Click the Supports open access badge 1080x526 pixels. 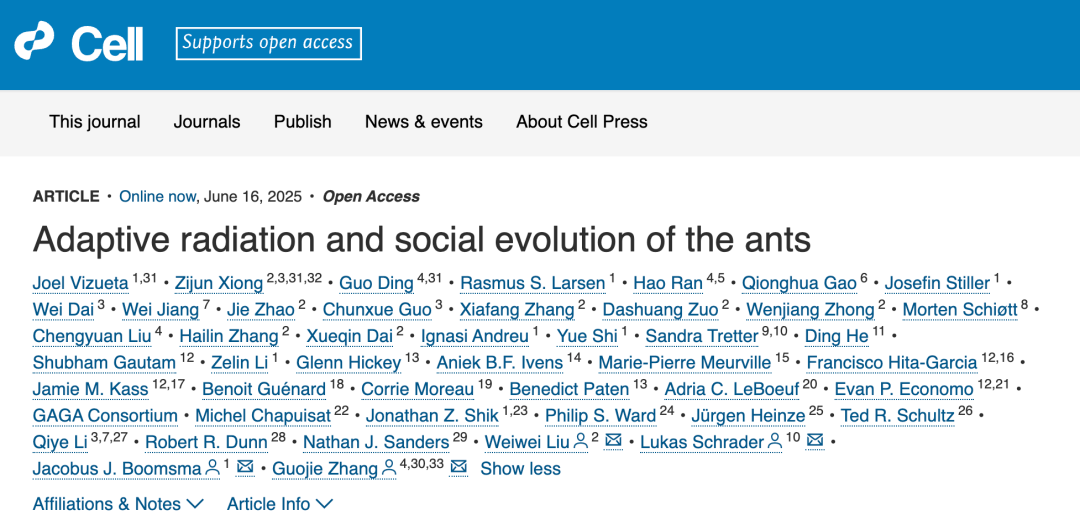click(x=268, y=43)
